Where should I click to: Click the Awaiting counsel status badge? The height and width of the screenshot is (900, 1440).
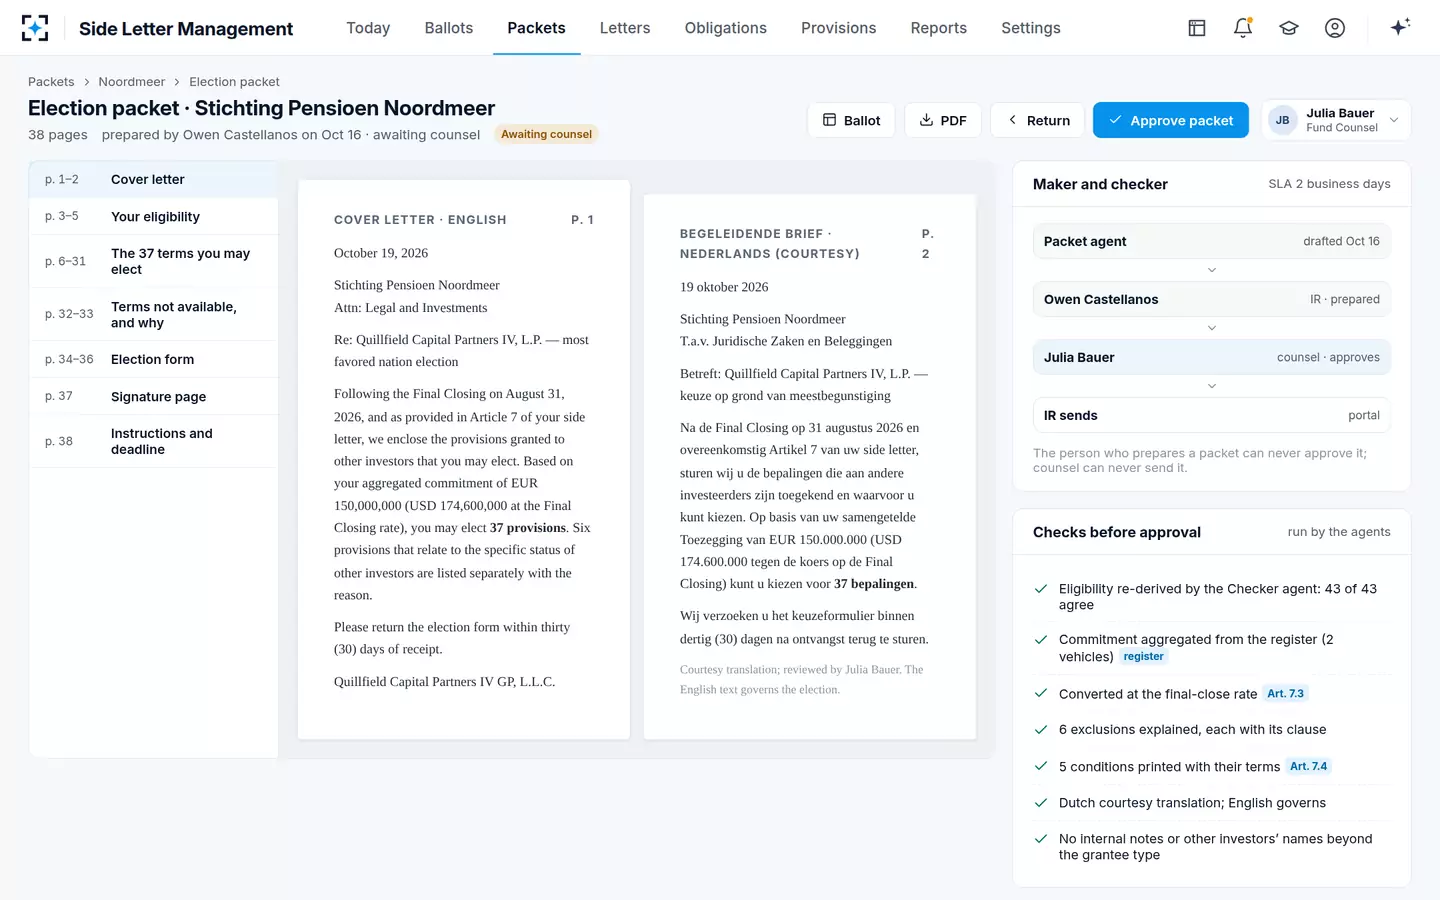(546, 135)
